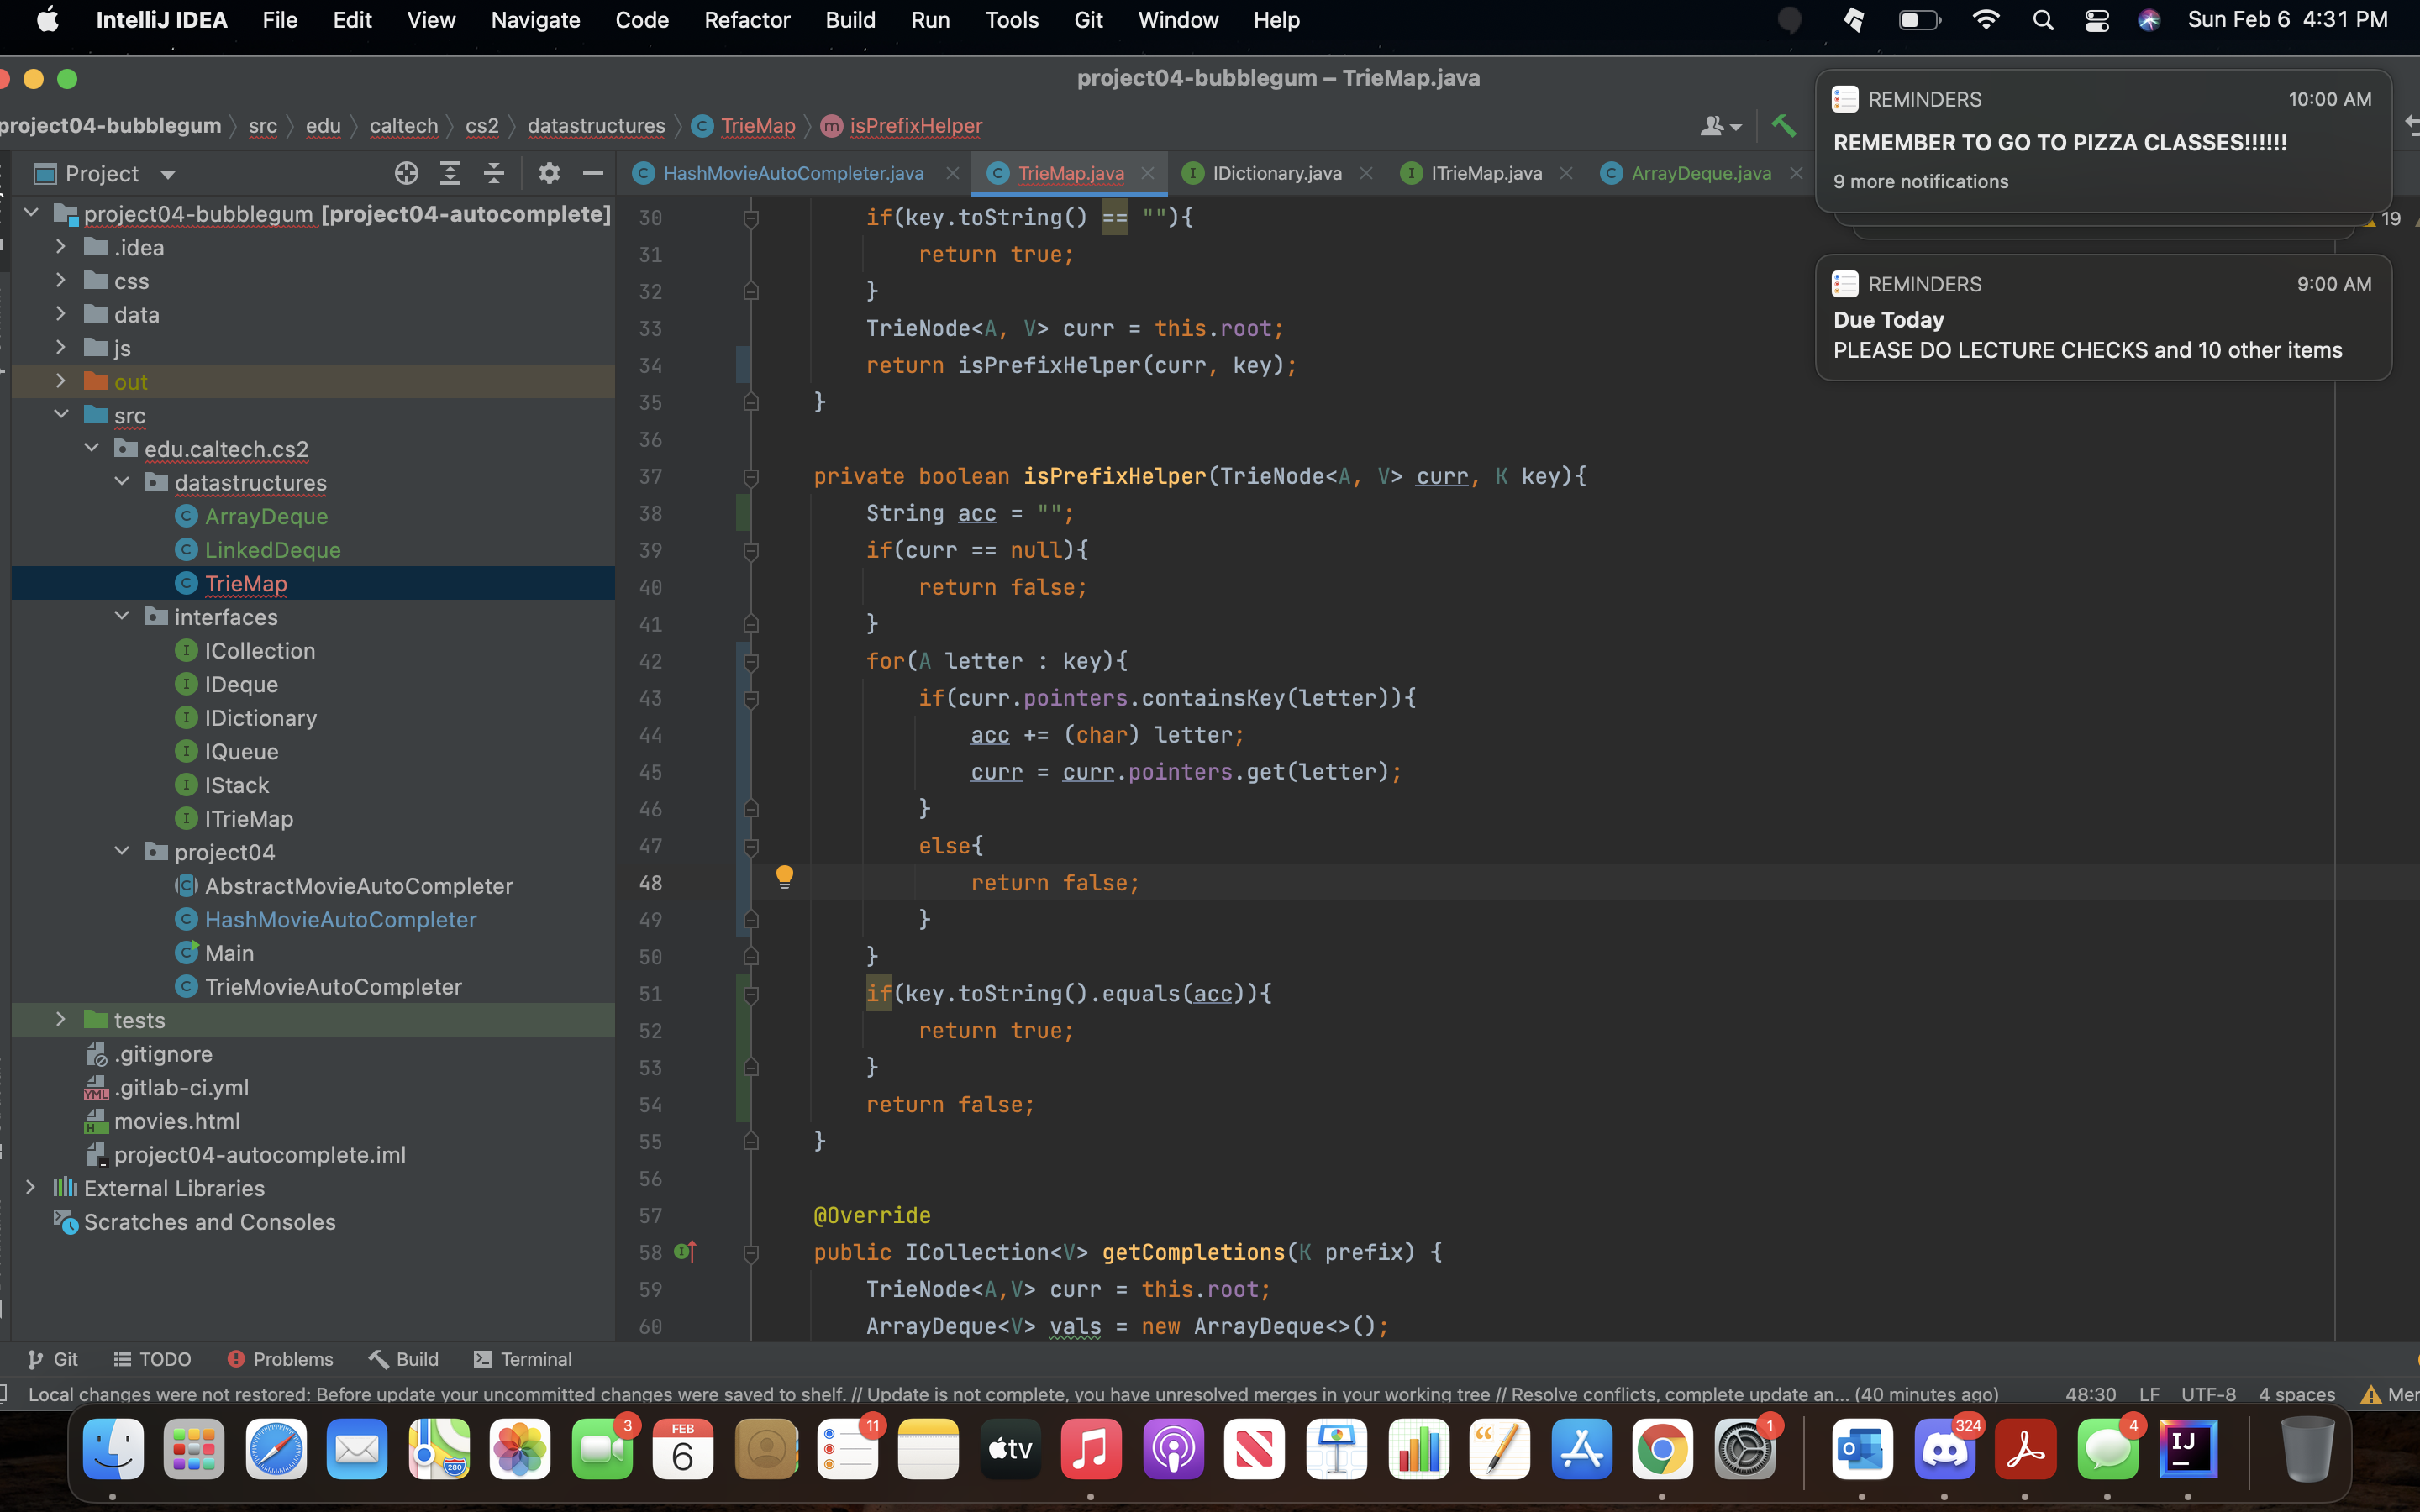
Task: Open TrieMovieAutoCompleter in project tree
Action: [x=333, y=986]
